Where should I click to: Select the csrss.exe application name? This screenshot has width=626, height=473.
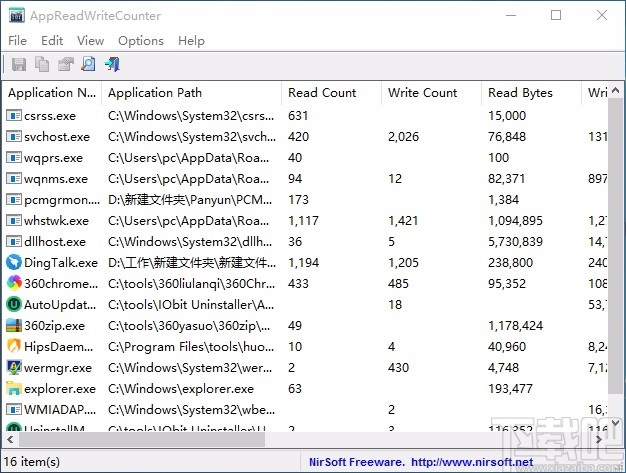click(x=50, y=116)
